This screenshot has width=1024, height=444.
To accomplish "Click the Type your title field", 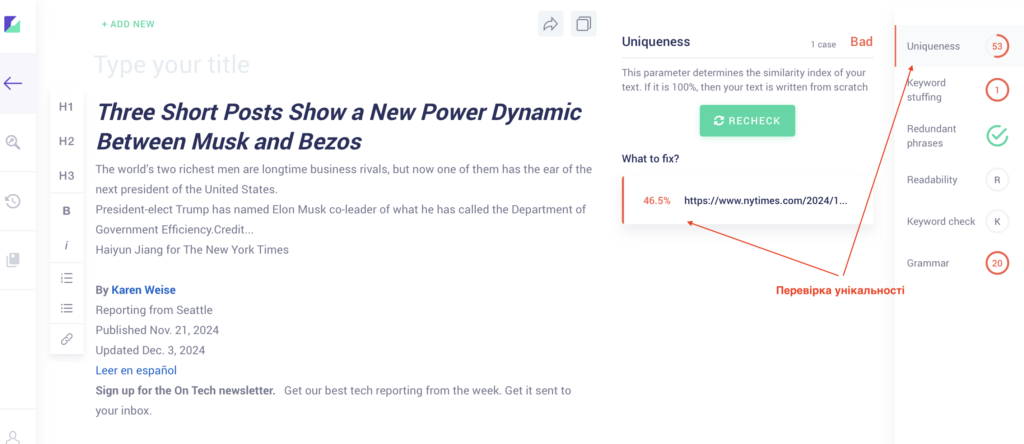I will click(x=172, y=66).
